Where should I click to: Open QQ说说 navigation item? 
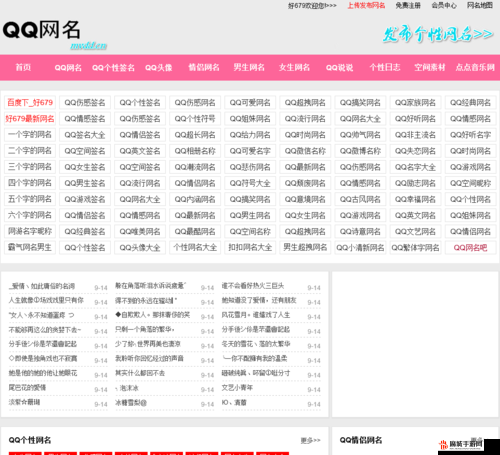pyautogui.click(x=339, y=68)
